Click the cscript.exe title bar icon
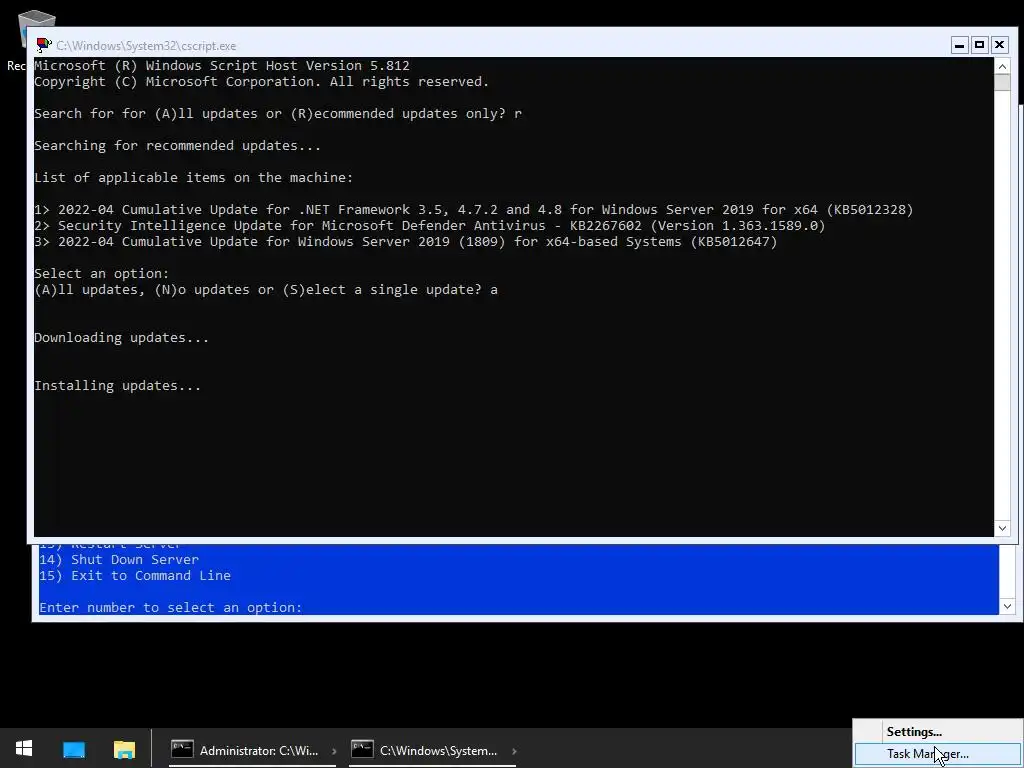 coord(44,45)
